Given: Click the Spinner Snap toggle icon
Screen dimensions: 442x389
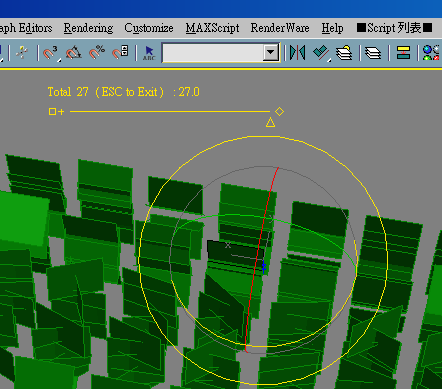Looking at the screenshot, I should [120, 52].
